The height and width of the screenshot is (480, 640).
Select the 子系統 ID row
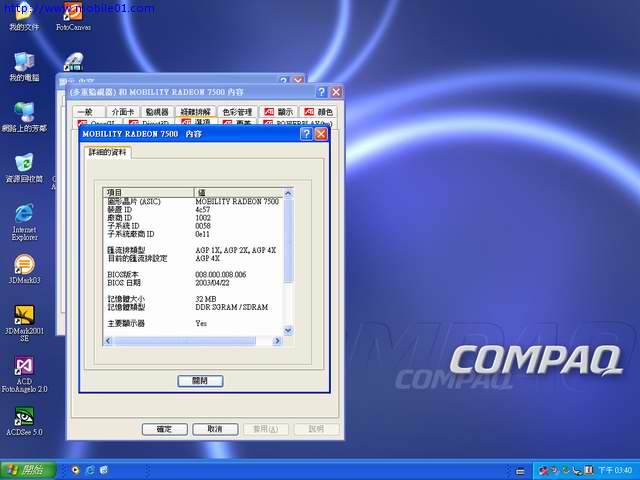(193, 226)
